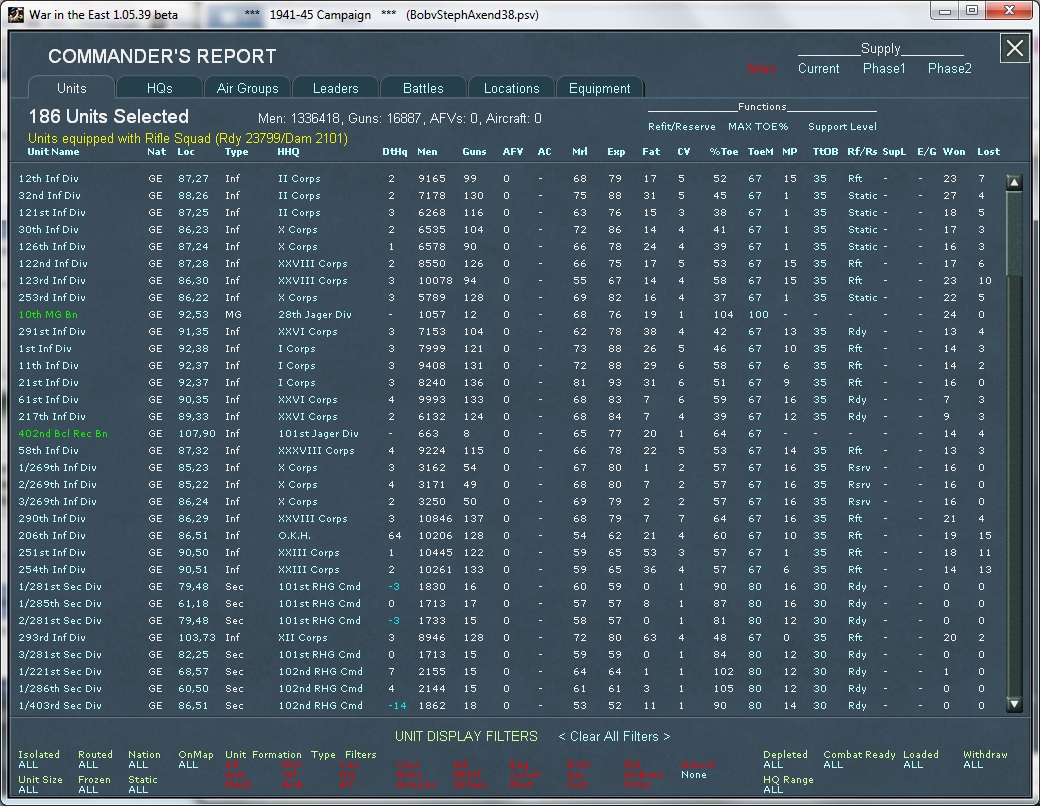Click the scroll down arrow of the unit list
The image size is (1040, 806).
tap(1013, 704)
